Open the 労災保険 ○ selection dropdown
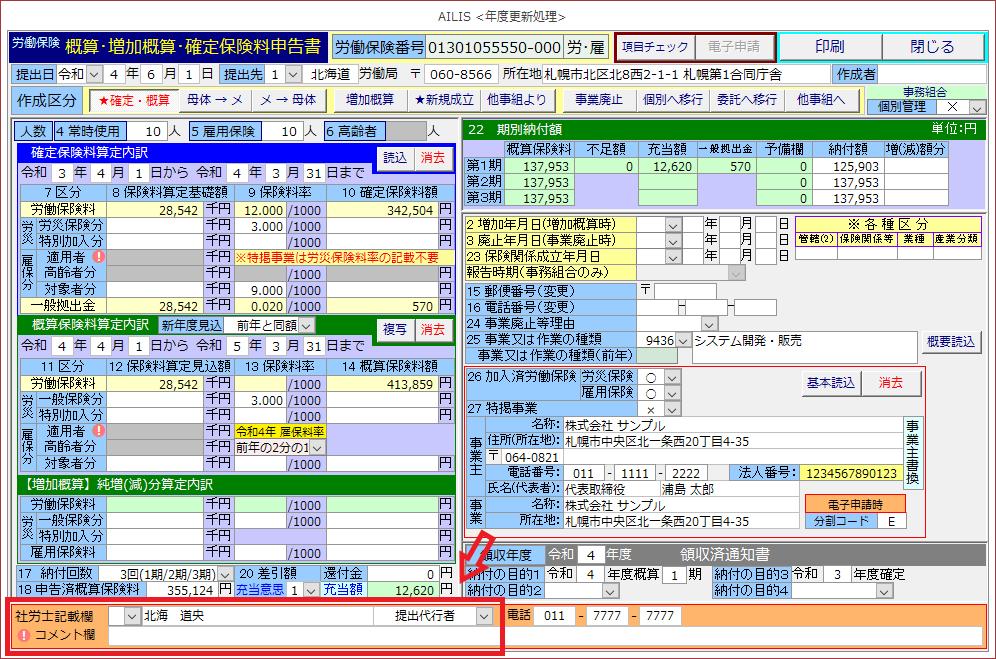Viewport: 996px width, 659px height. click(x=672, y=377)
